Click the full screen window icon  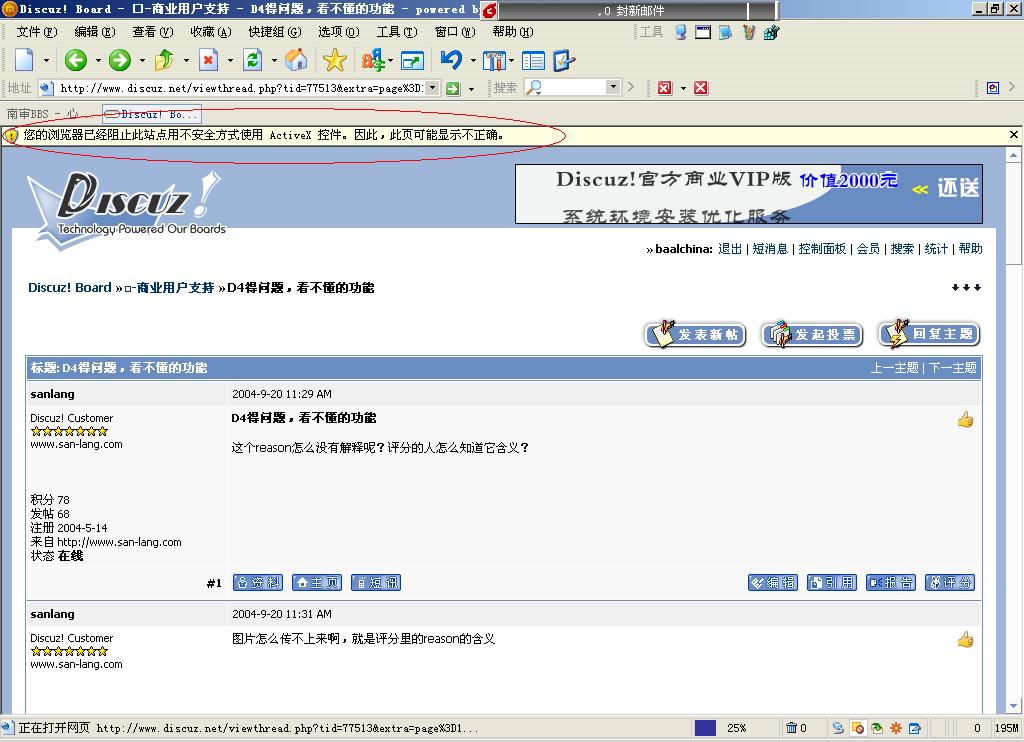pyautogui.click(x=412, y=61)
